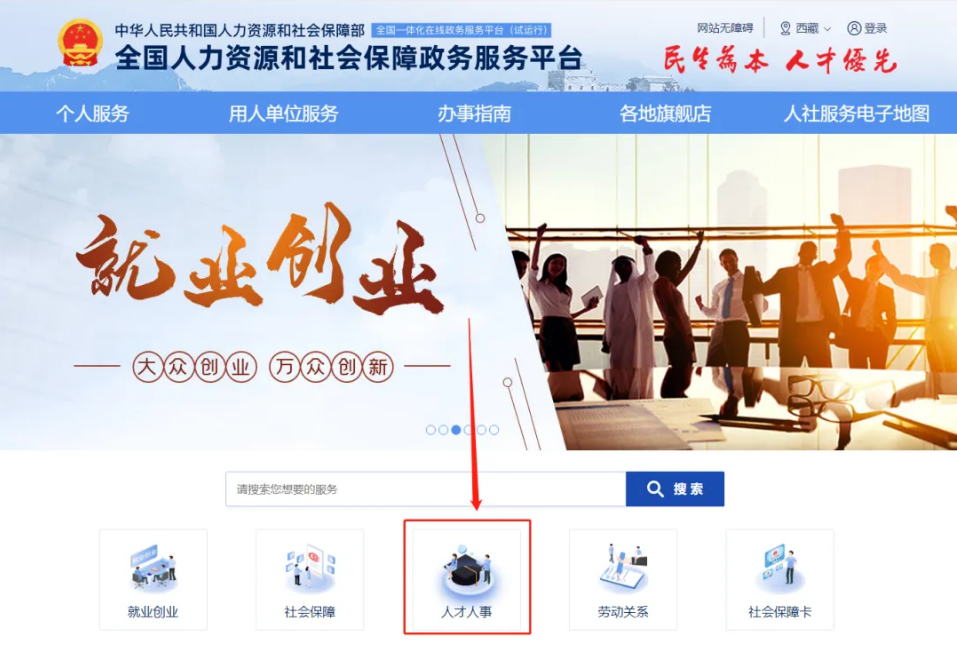Image resolution: width=957 pixels, height=653 pixels.
Task: Go to the 办事指南 tab
Action: pos(474,114)
